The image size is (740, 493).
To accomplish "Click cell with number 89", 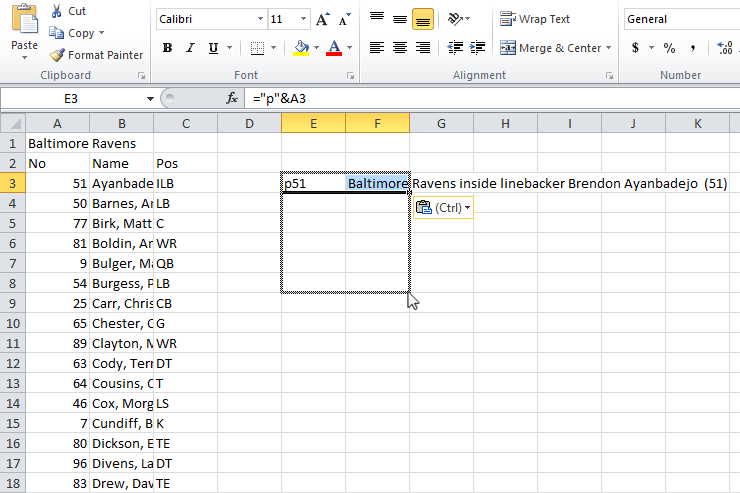I will coord(57,343).
